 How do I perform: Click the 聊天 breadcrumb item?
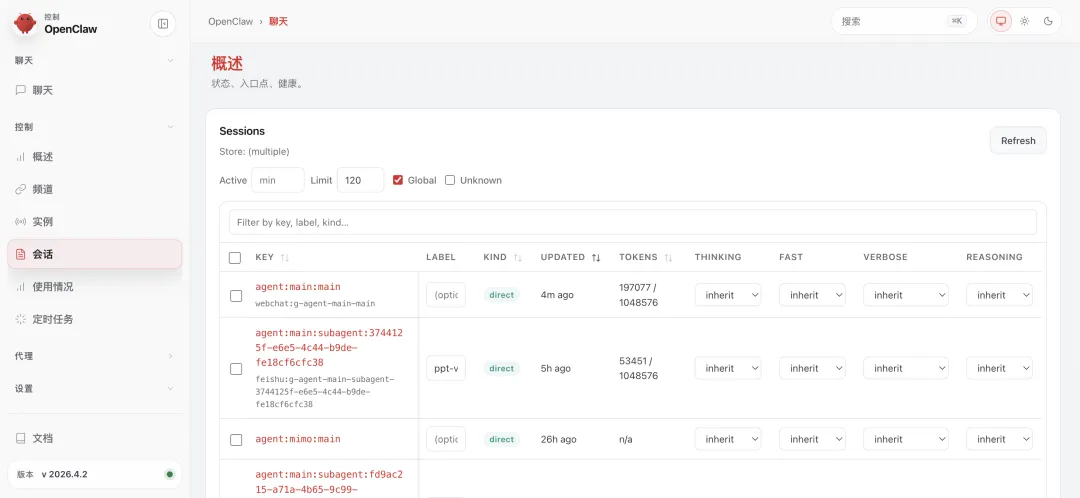[278, 21]
